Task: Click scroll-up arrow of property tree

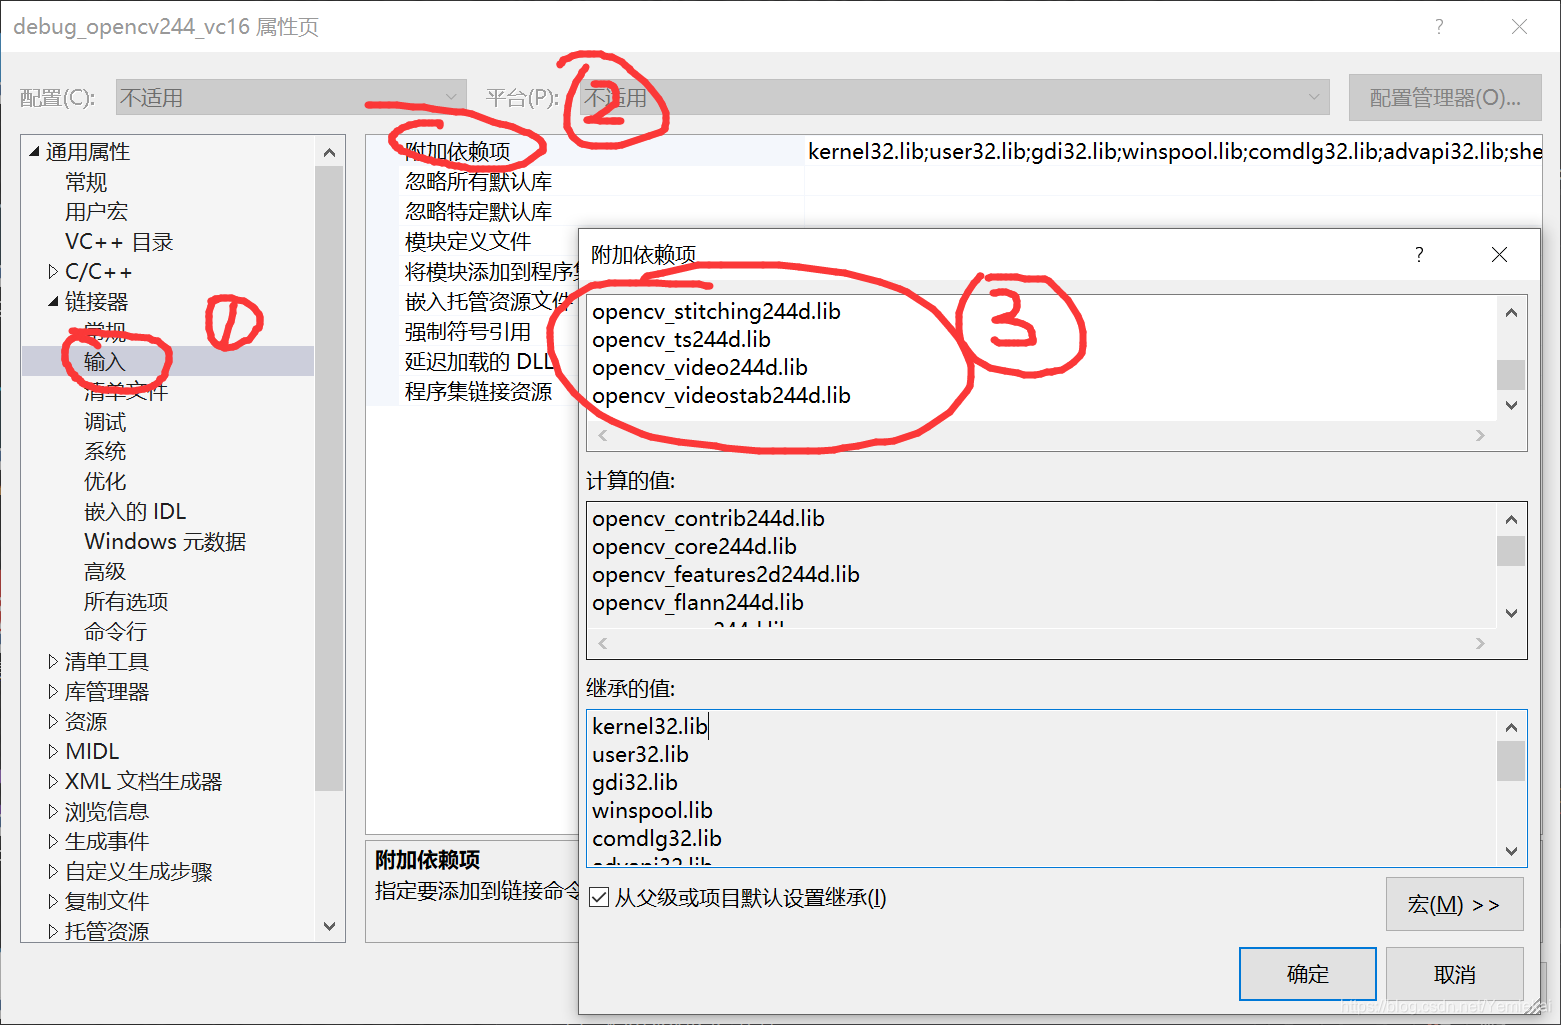Action: point(329,152)
